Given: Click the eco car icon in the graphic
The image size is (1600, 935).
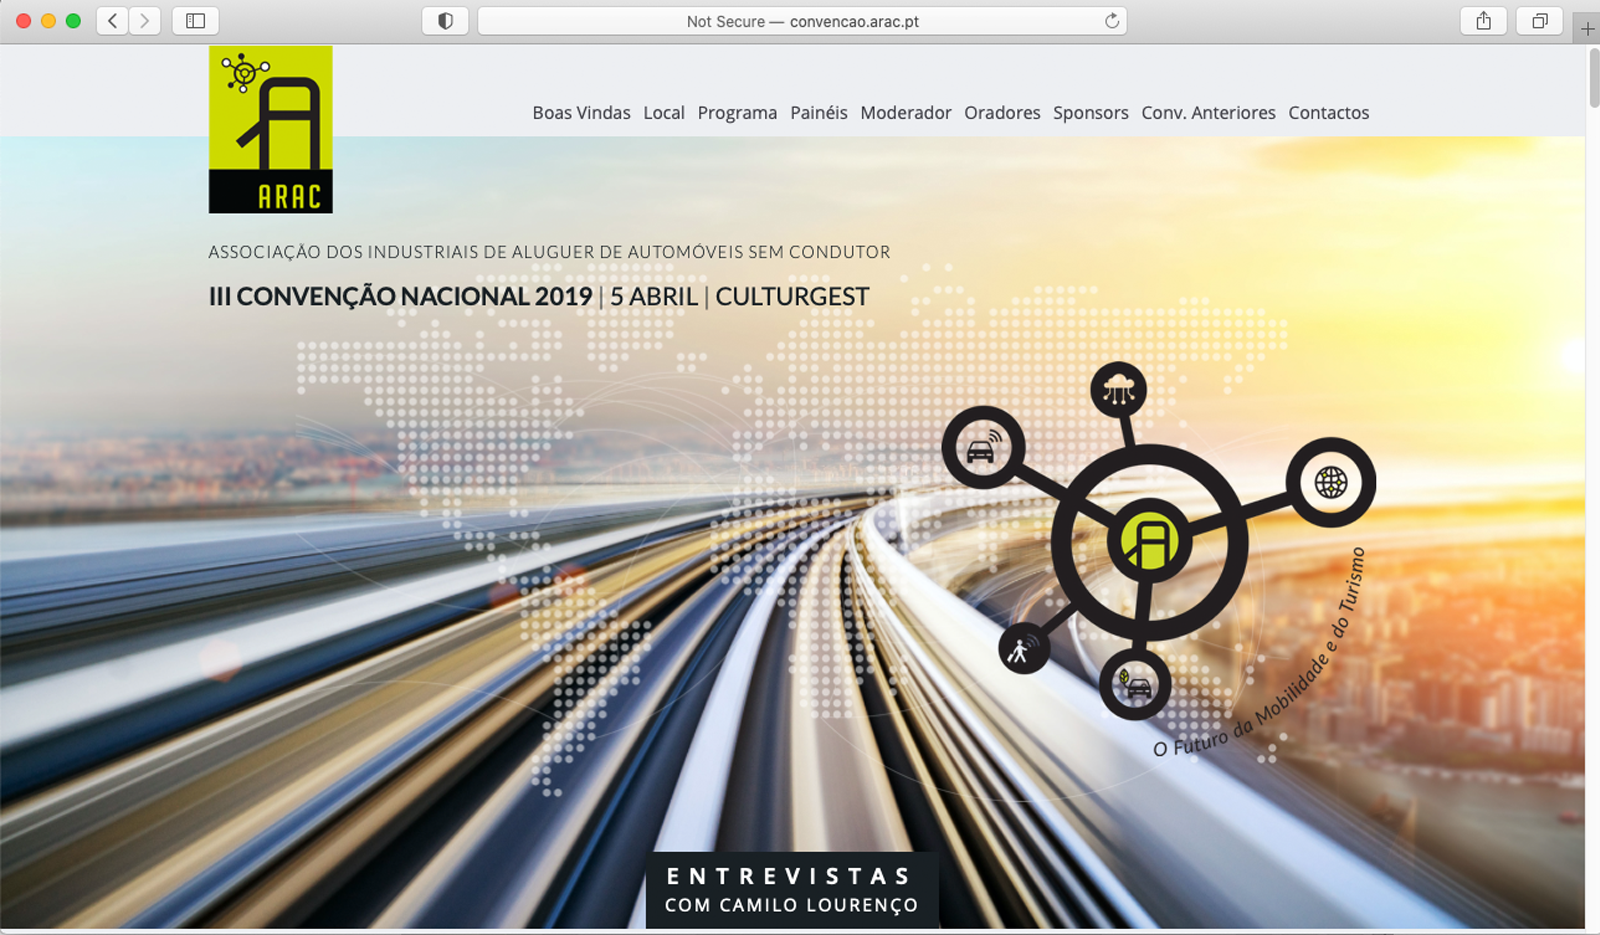Looking at the screenshot, I should (1135, 684).
